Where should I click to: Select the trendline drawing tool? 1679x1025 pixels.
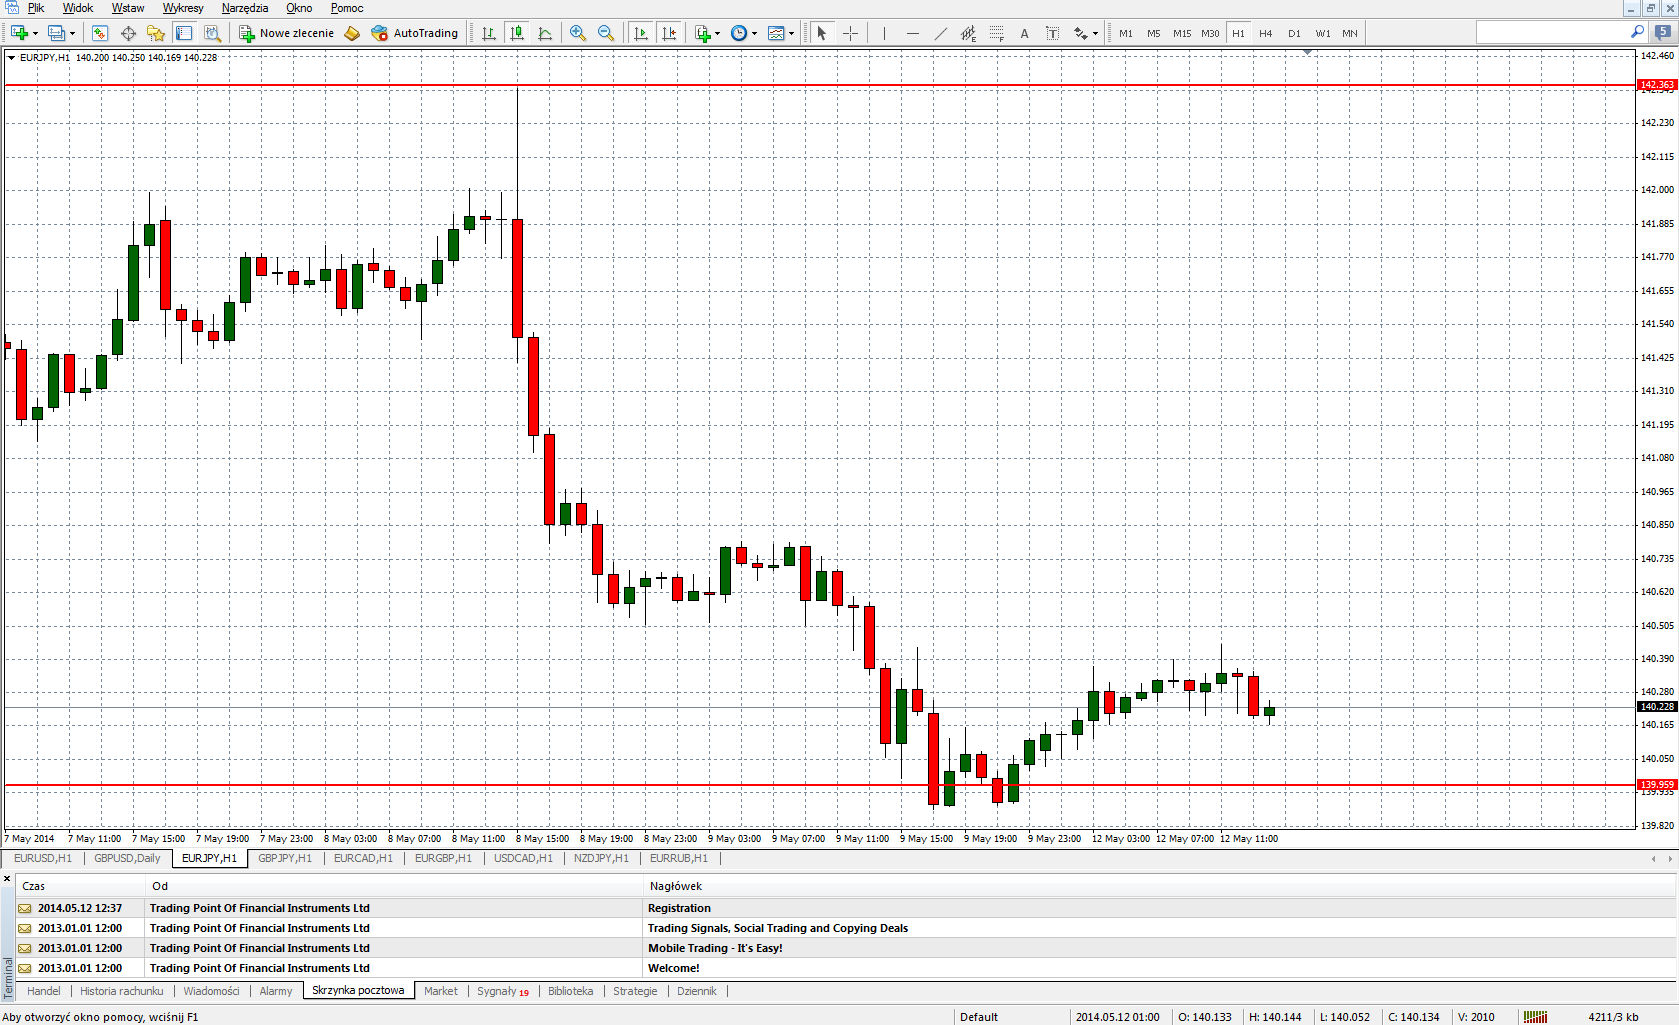click(x=941, y=33)
